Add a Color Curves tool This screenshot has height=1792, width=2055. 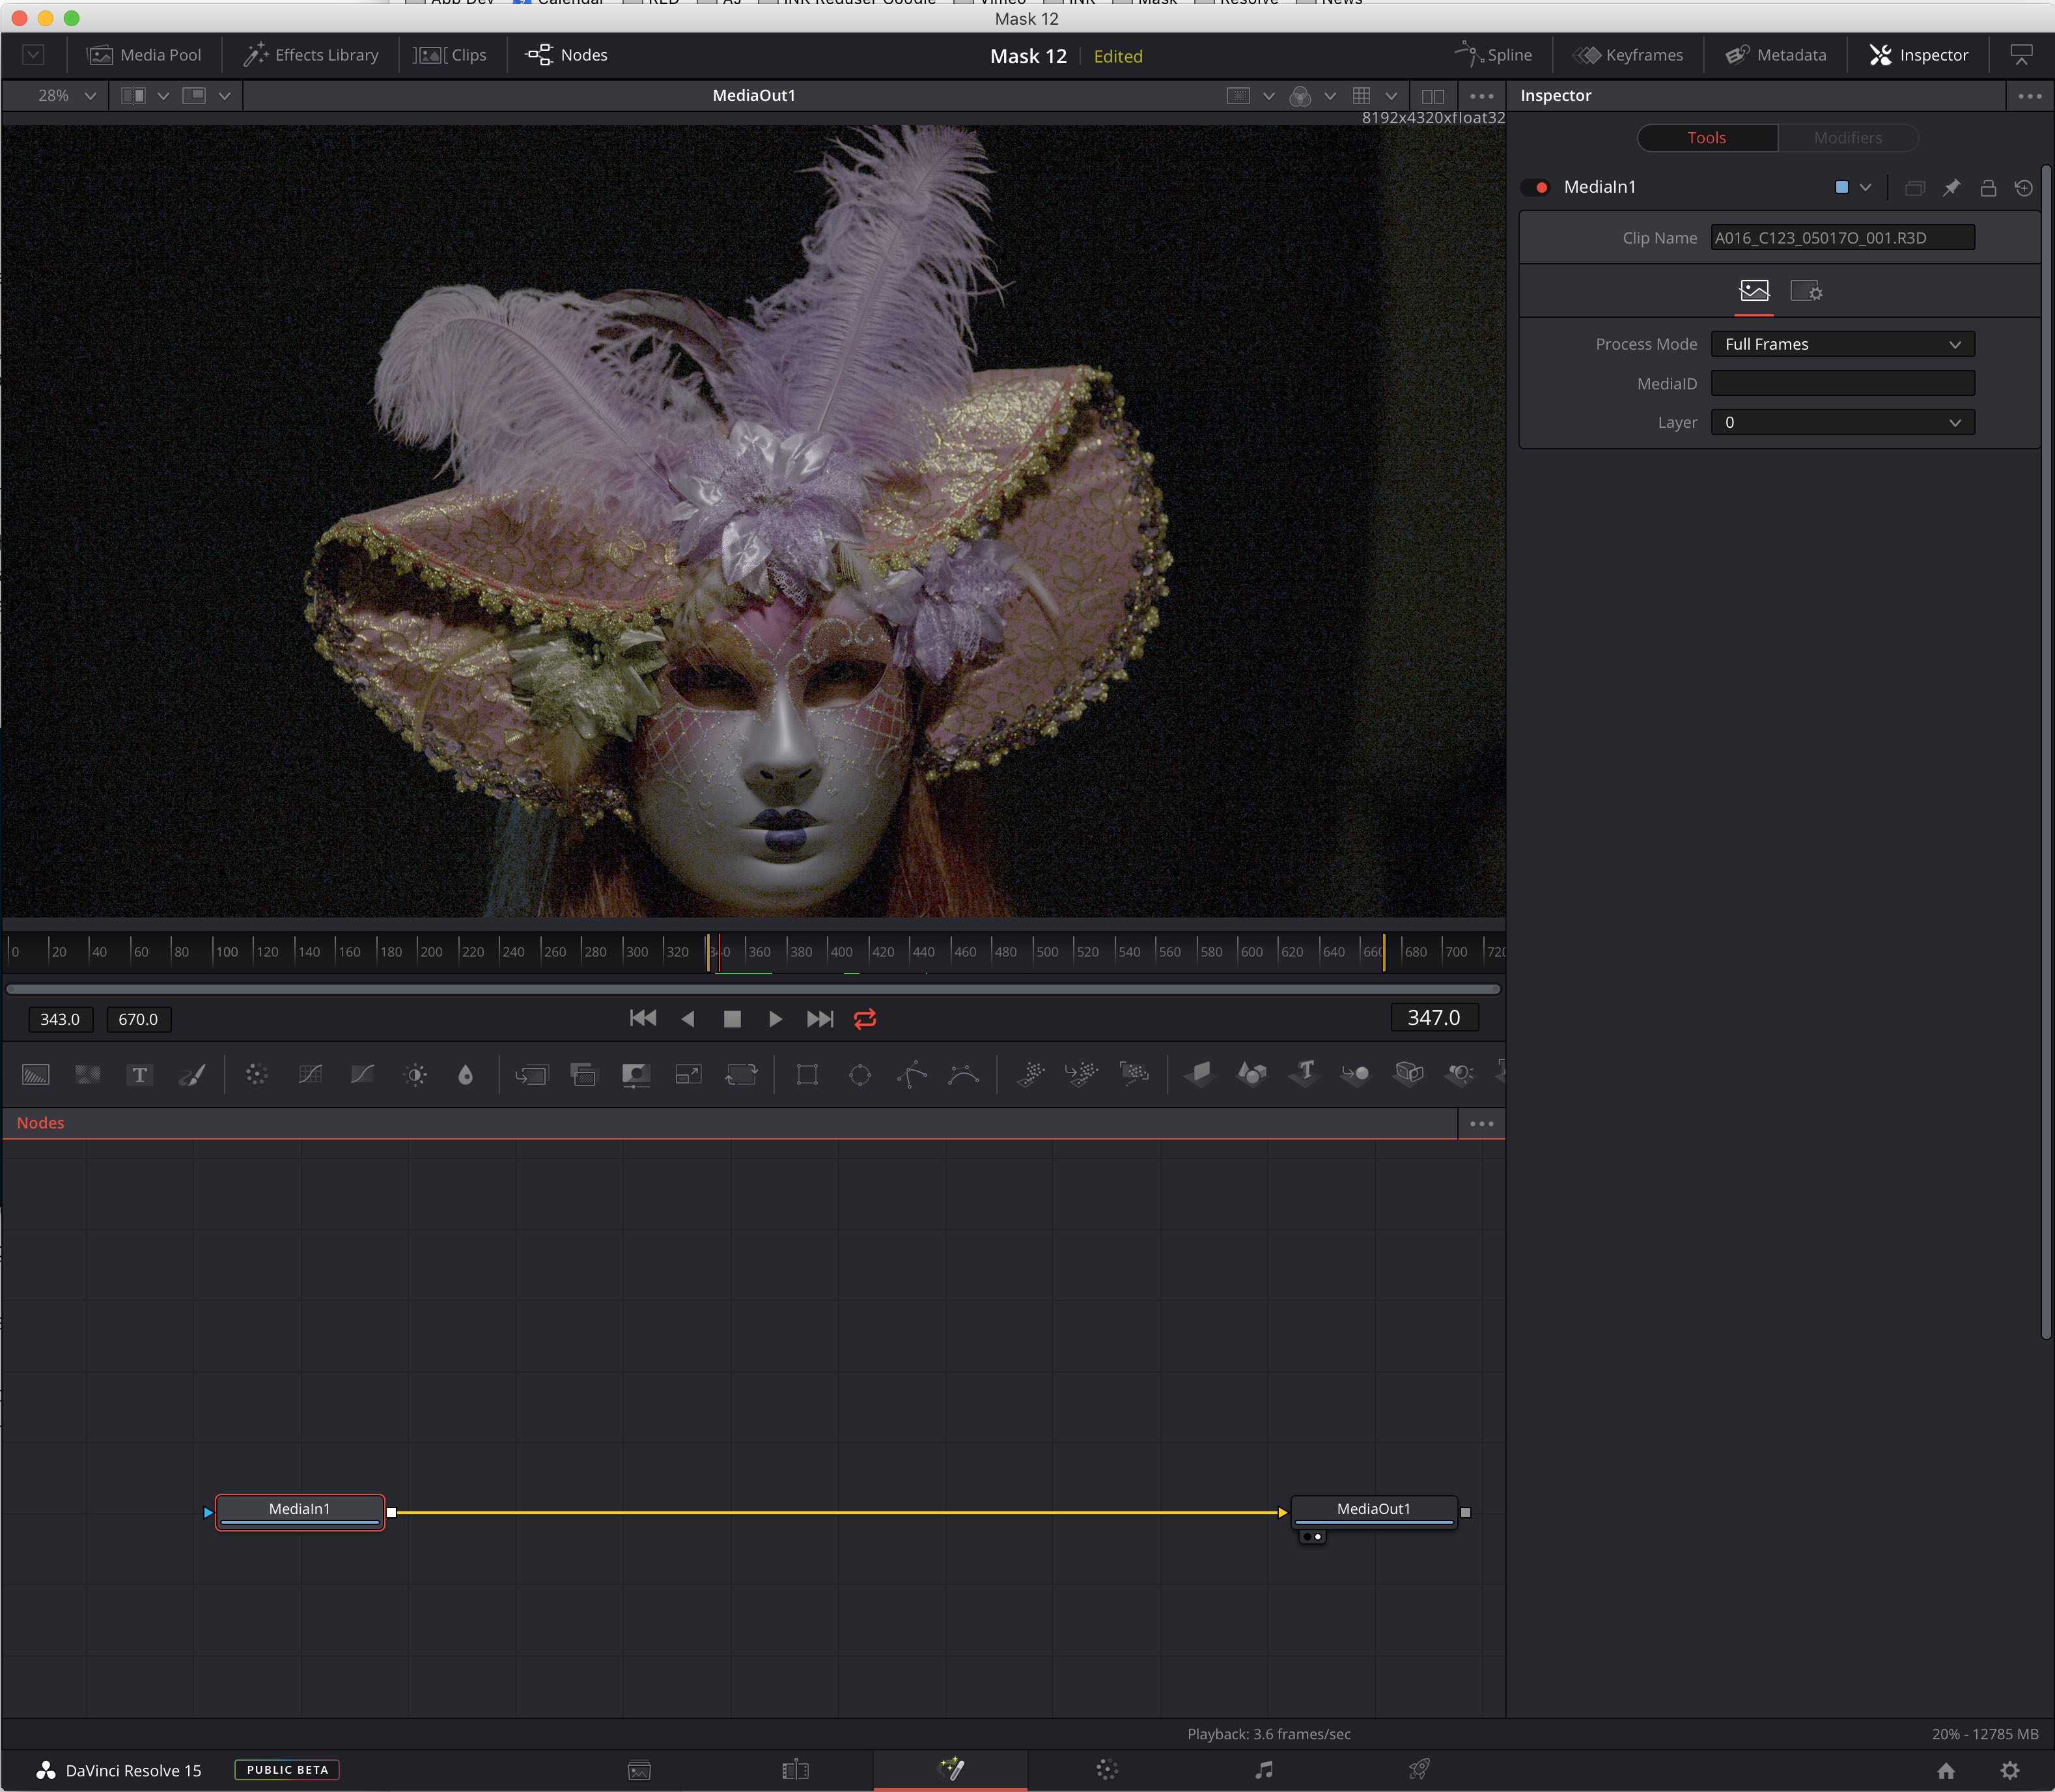[310, 1075]
